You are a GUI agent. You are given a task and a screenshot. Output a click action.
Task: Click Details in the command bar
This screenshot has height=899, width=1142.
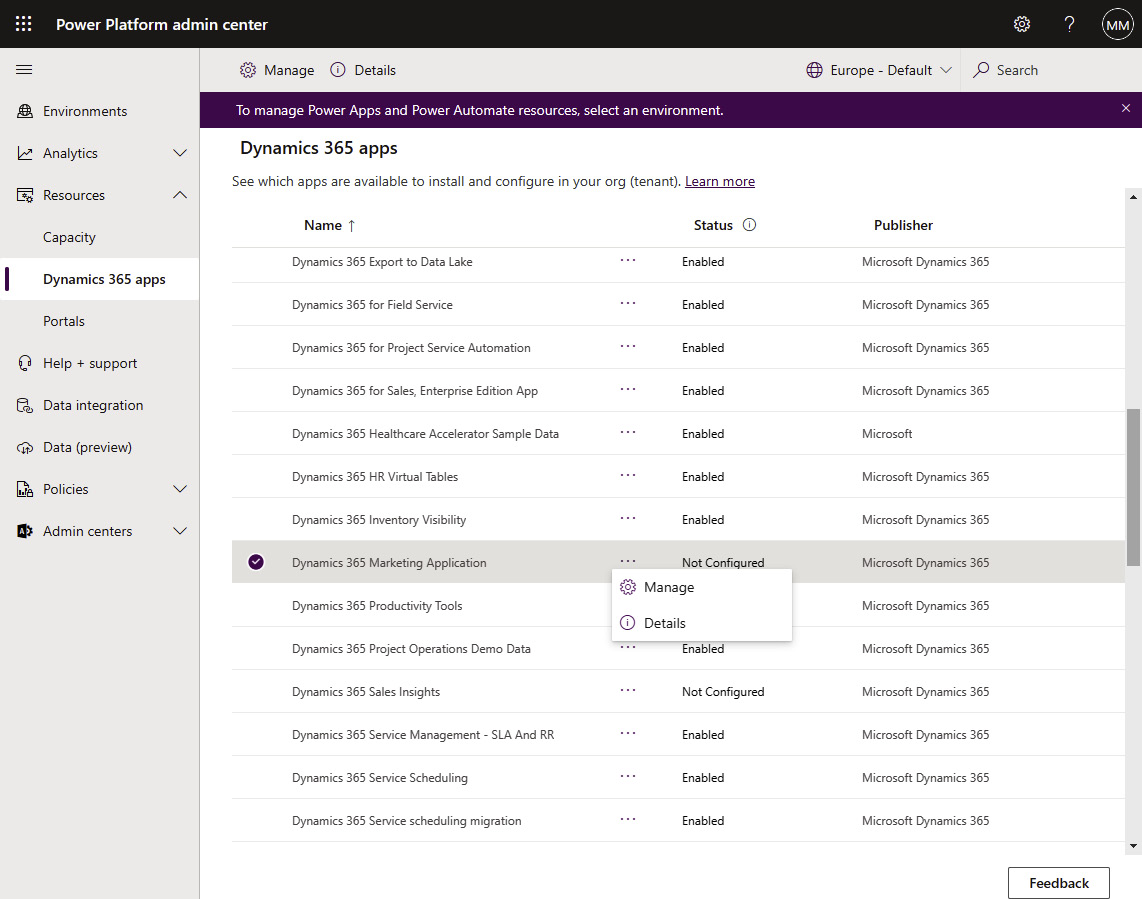[363, 70]
